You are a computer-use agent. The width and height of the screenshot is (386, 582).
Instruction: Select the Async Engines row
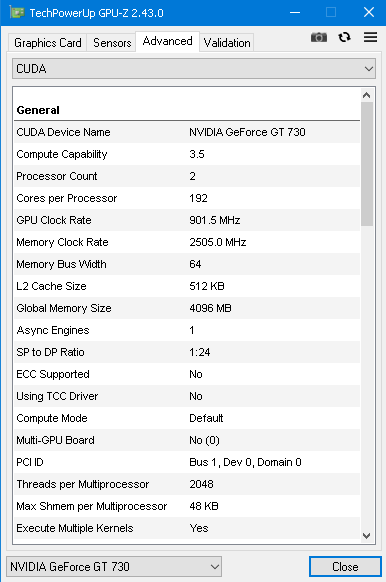pyautogui.click(x=187, y=330)
